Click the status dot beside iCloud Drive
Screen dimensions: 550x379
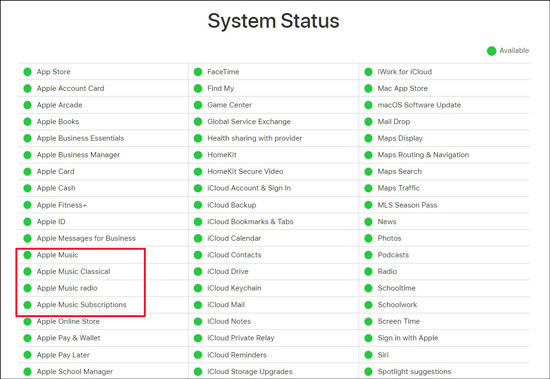(198, 272)
